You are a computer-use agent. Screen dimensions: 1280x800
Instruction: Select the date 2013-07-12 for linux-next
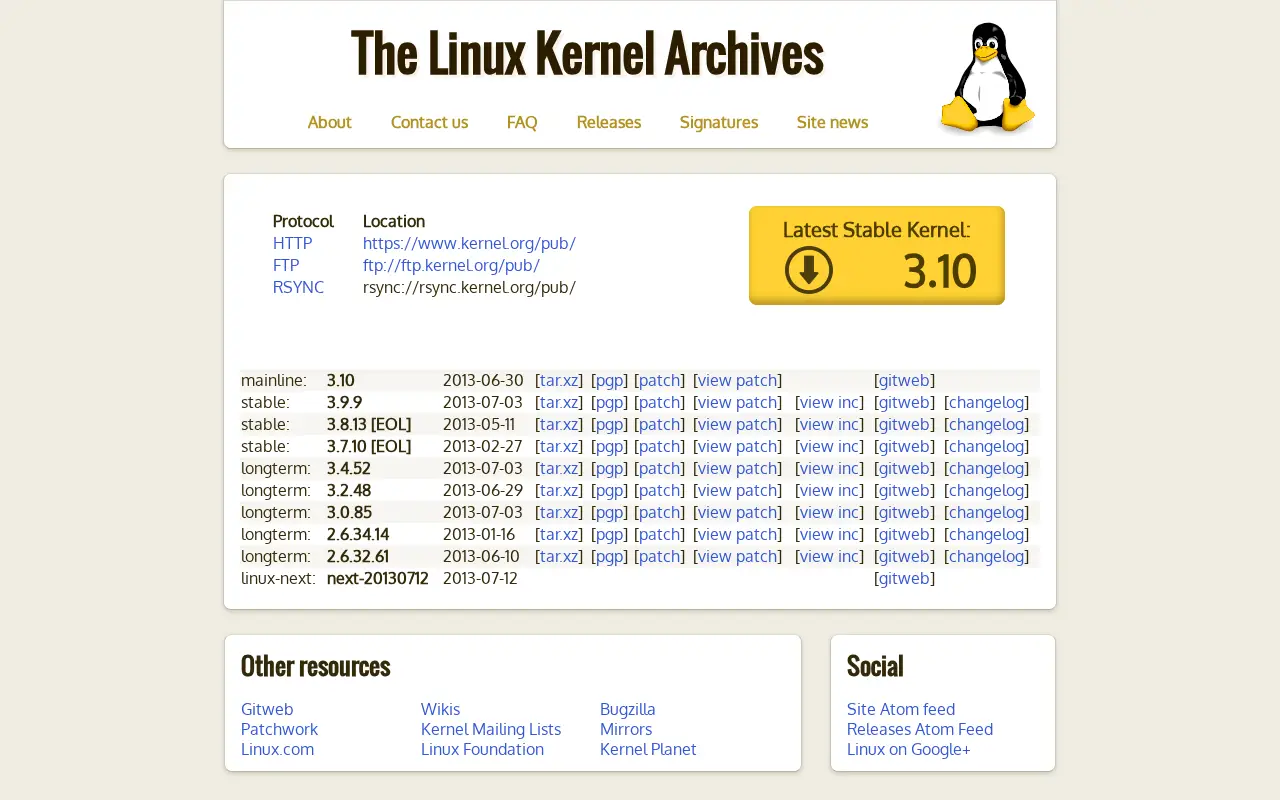(x=480, y=578)
